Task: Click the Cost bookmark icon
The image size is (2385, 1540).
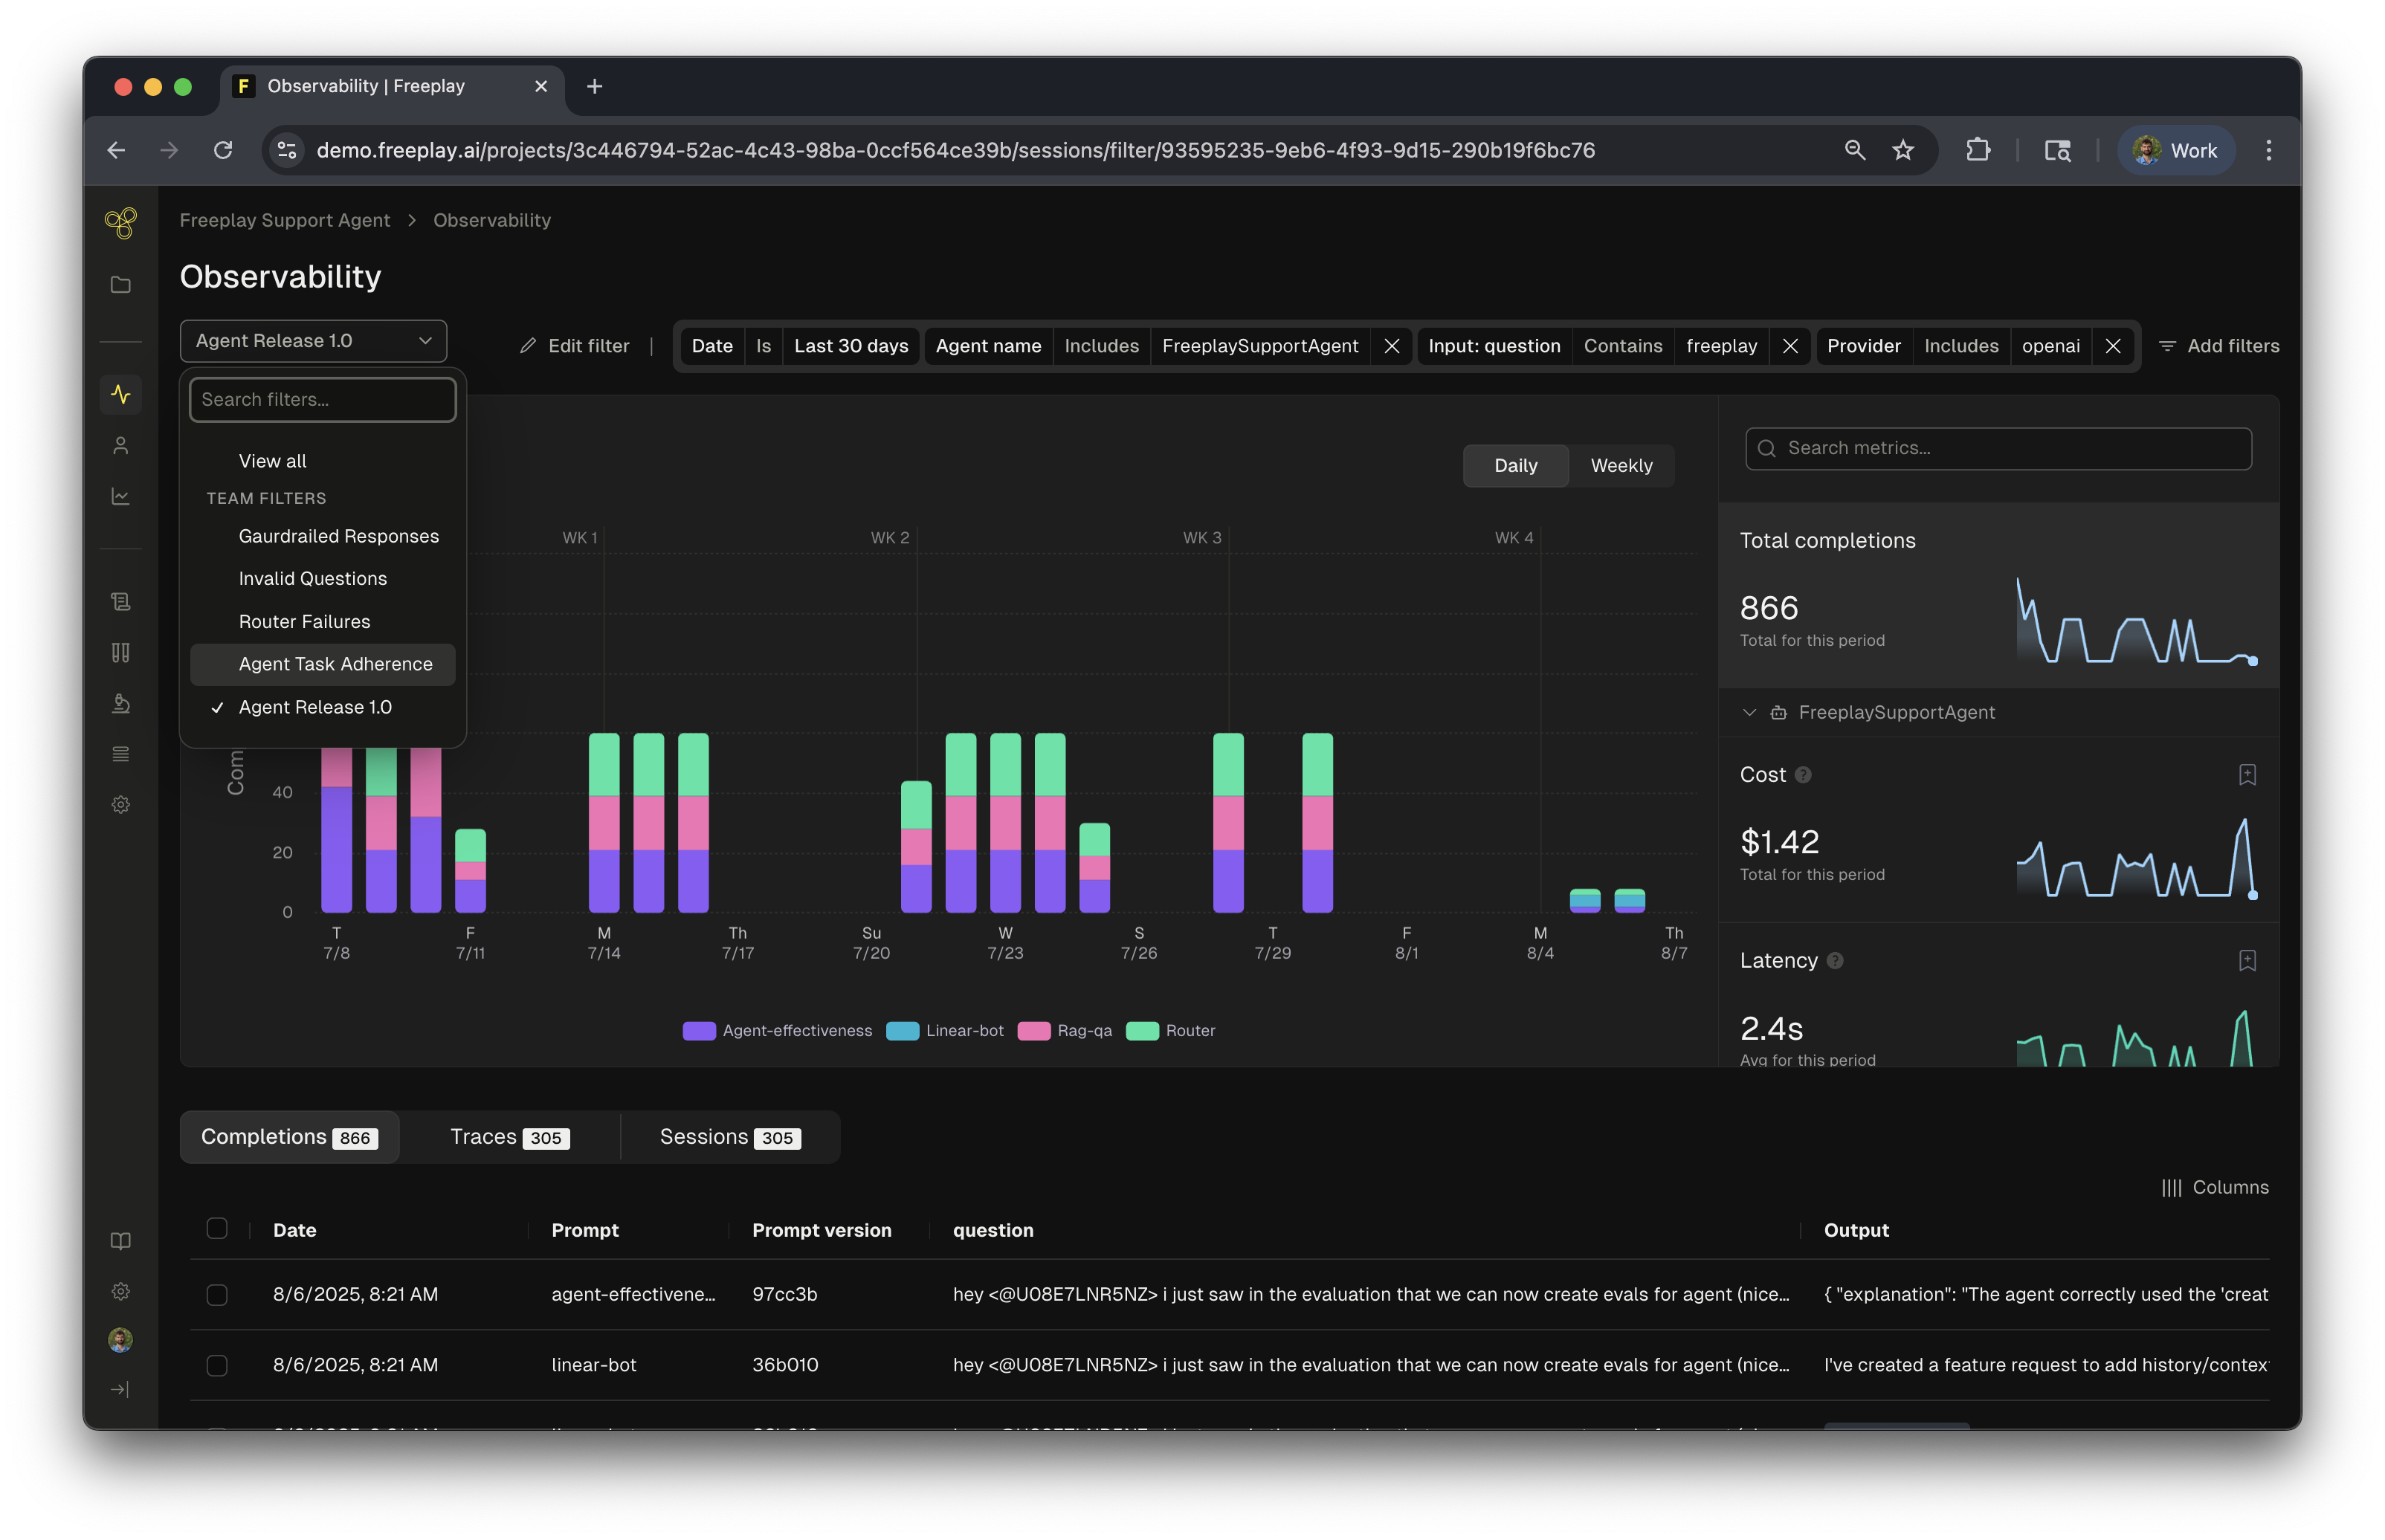Action: [2247, 775]
